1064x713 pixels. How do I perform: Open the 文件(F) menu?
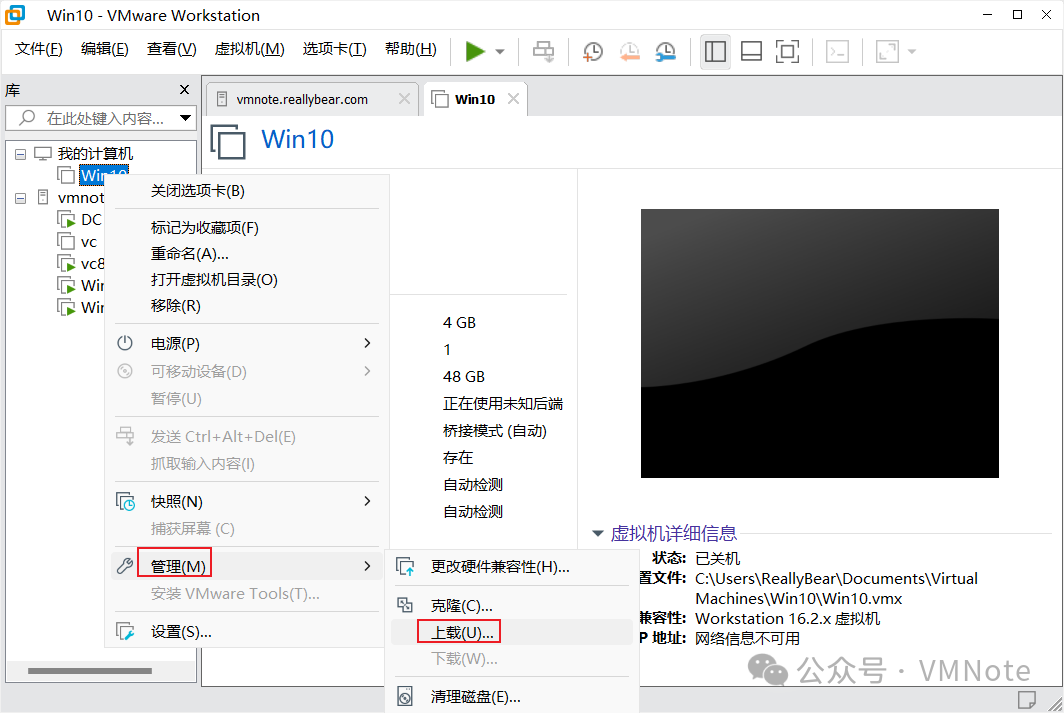coord(39,50)
